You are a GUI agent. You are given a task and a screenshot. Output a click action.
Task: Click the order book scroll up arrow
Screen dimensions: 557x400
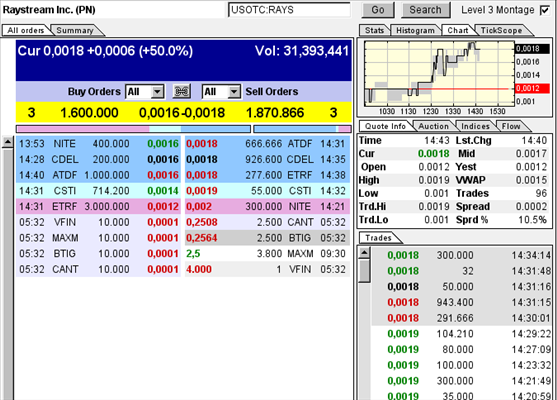tap(7, 142)
